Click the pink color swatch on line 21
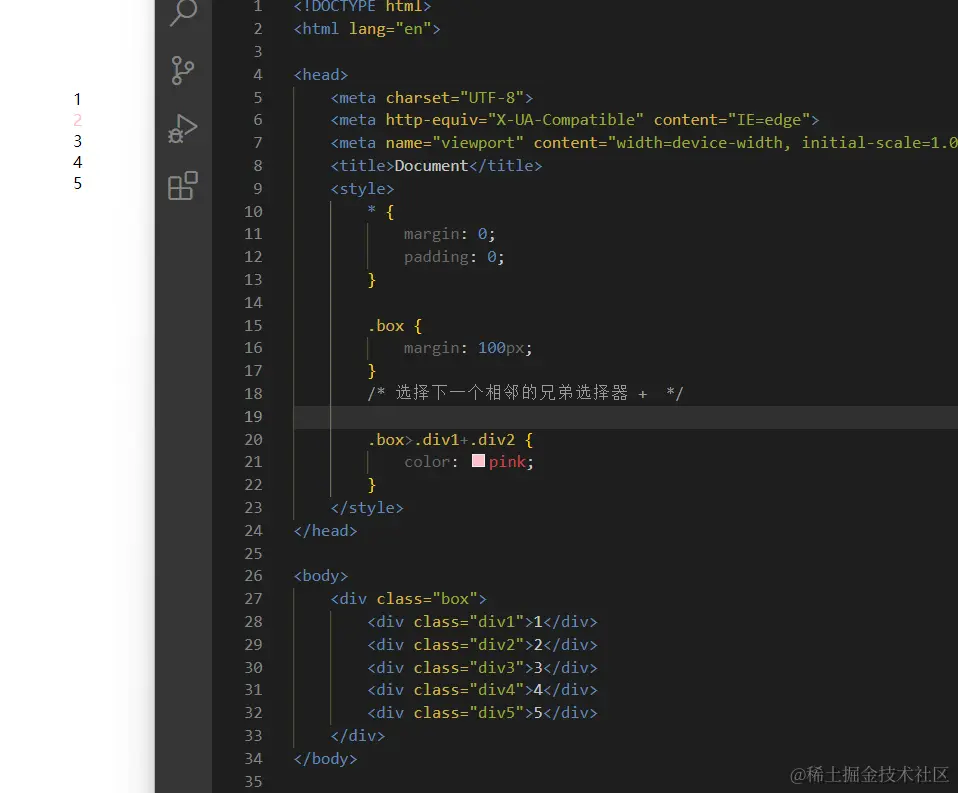The height and width of the screenshot is (793, 958). click(x=478, y=461)
